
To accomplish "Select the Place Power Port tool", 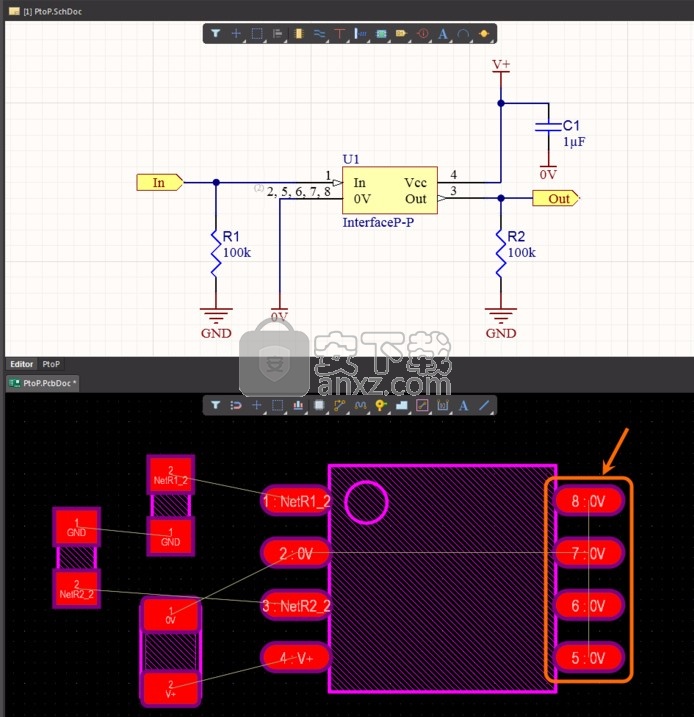I will [x=340, y=33].
